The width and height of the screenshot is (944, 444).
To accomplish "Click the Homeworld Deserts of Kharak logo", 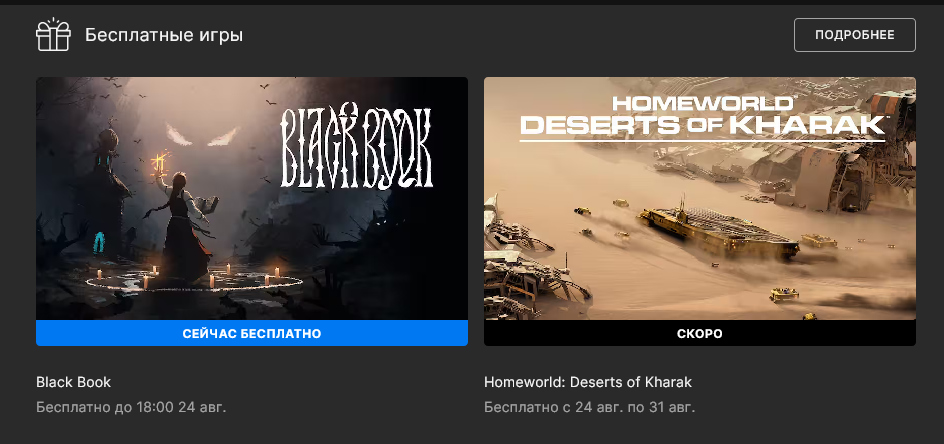I will click(x=702, y=117).
